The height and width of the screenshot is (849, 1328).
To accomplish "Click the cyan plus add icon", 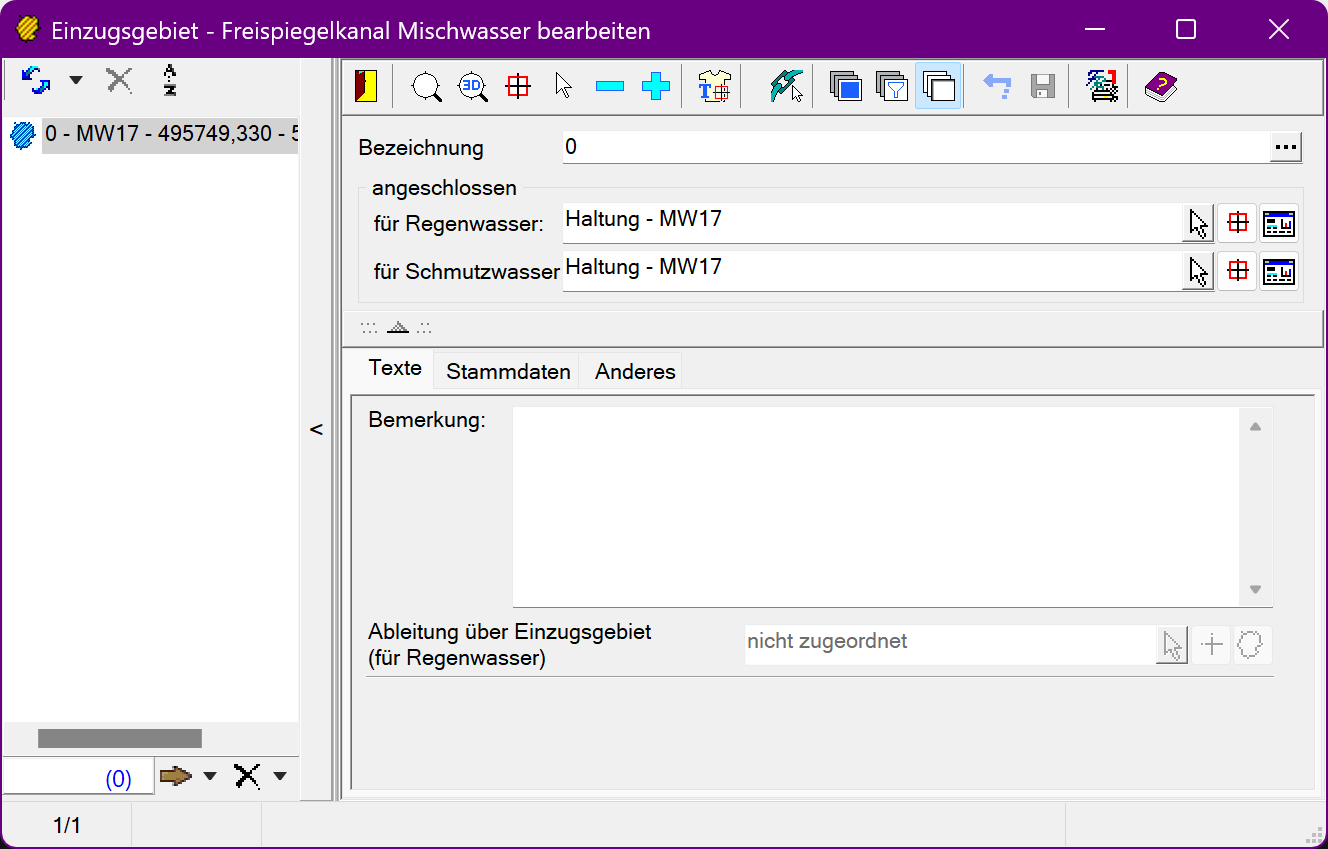I will click(656, 87).
